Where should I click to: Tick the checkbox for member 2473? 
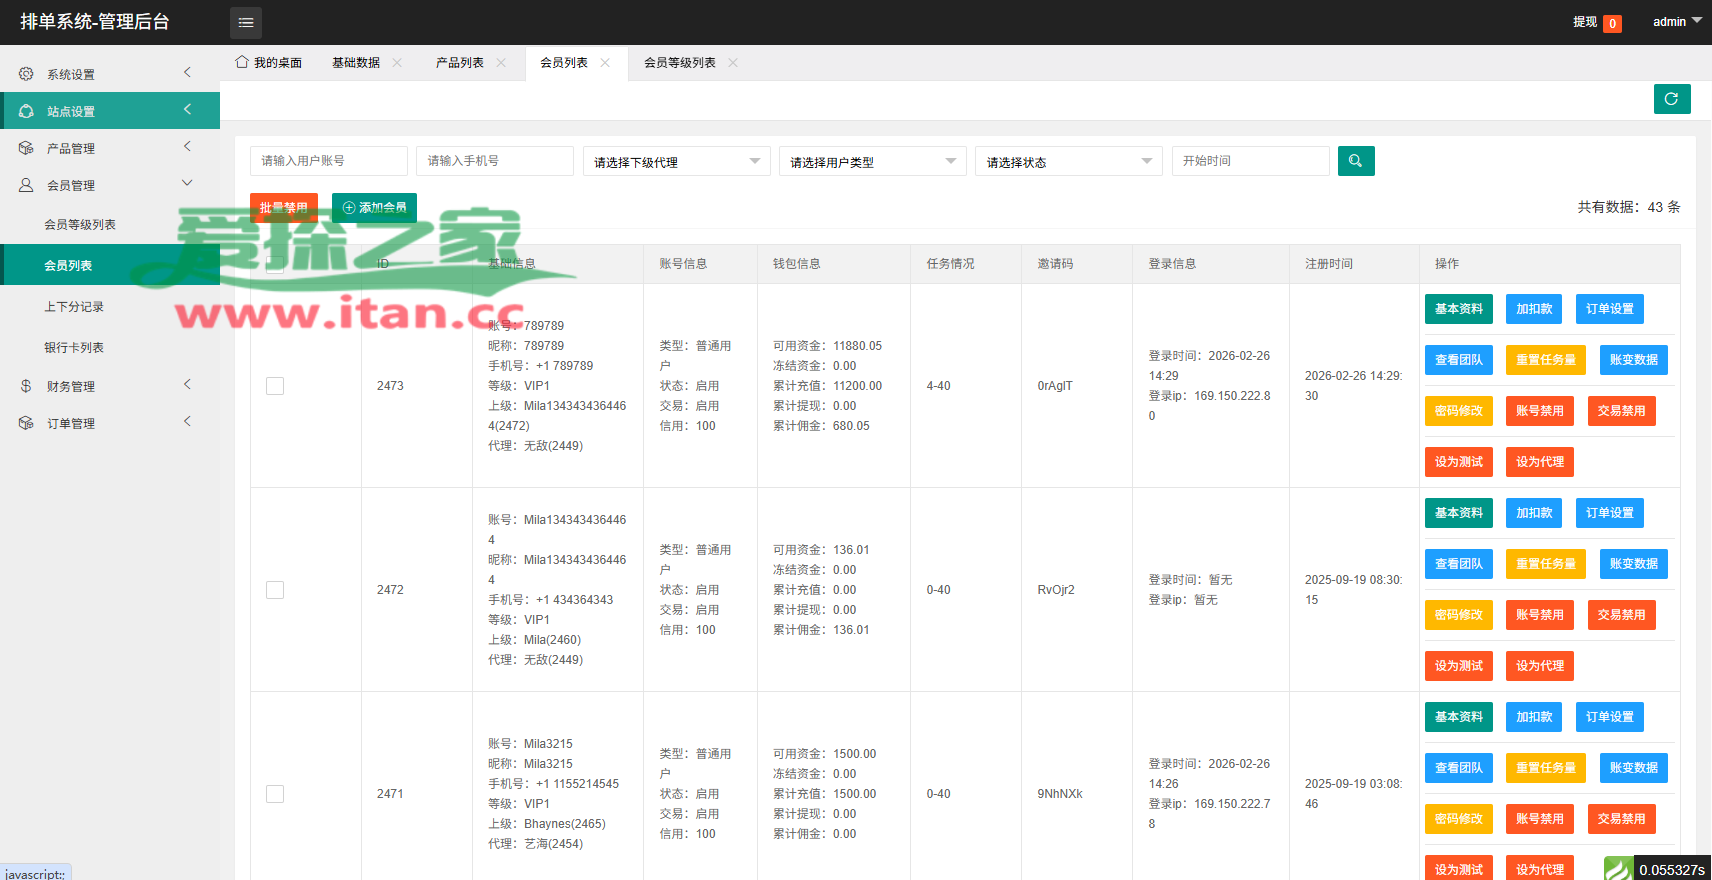(x=275, y=386)
